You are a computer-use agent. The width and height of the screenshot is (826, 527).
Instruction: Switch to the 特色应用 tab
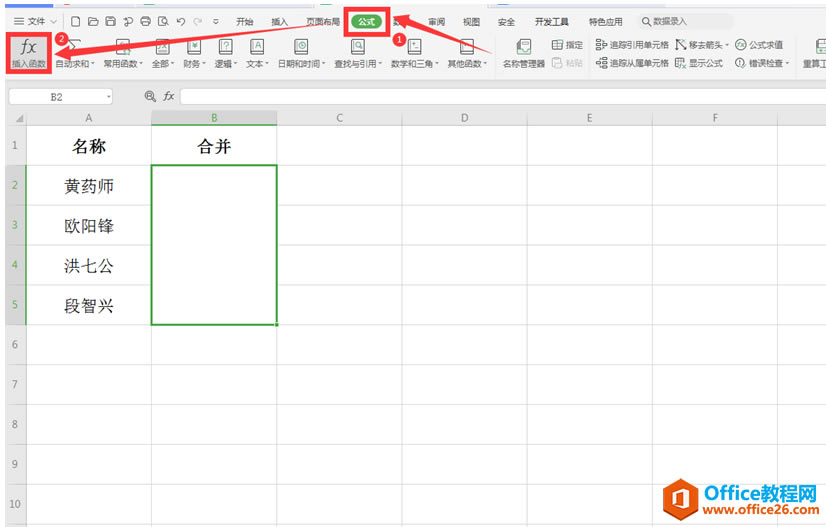coord(605,22)
